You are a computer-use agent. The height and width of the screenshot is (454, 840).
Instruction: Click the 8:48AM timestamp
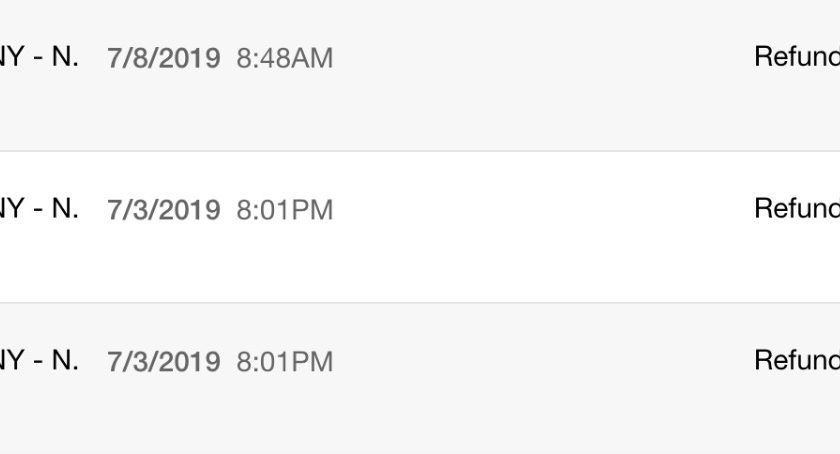coord(284,58)
